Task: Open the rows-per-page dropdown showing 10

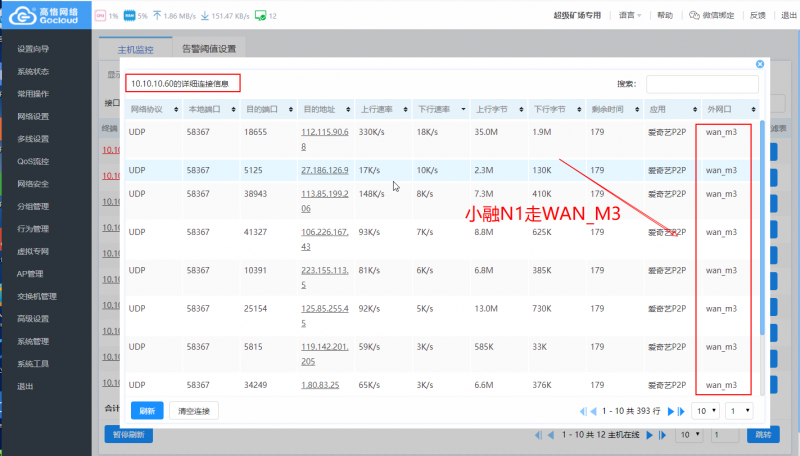Action: (707, 411)
